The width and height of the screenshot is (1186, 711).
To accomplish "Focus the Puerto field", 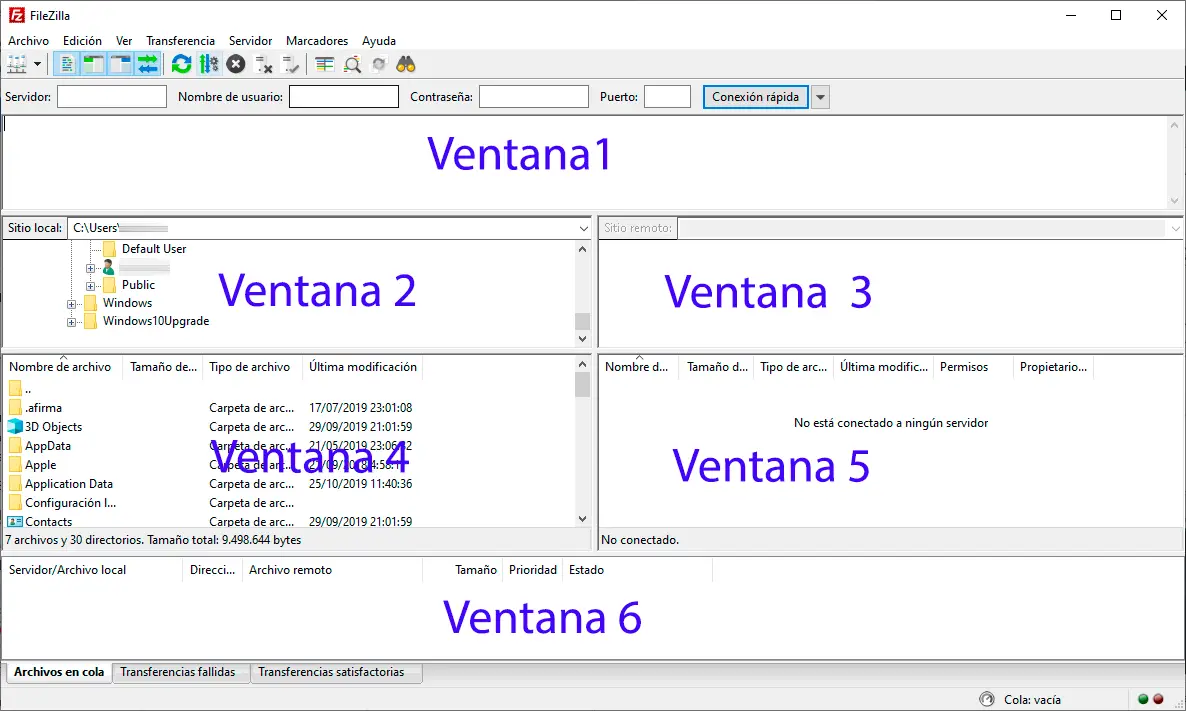I will [x=667, y=97].
